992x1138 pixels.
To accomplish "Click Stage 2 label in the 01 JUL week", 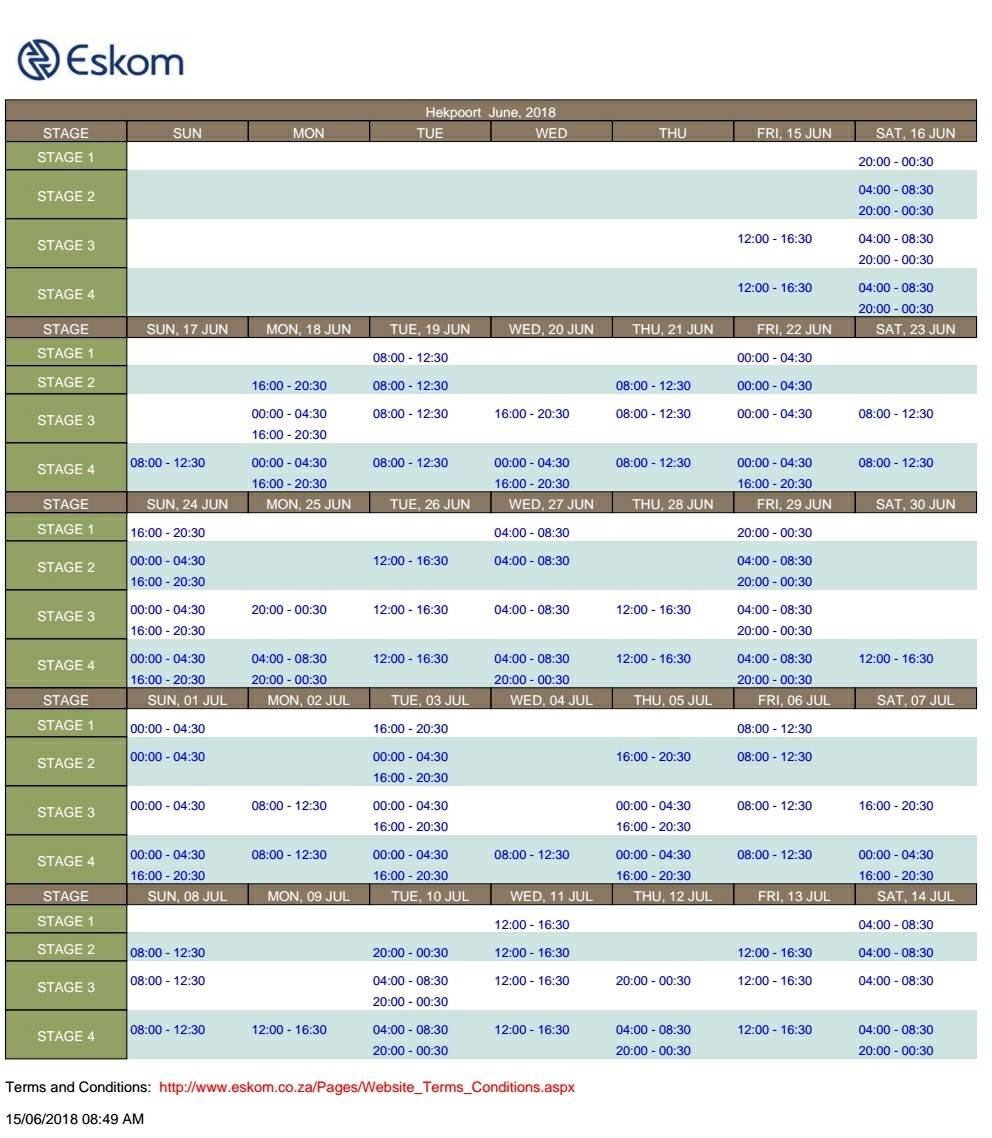I will [66, 763].
